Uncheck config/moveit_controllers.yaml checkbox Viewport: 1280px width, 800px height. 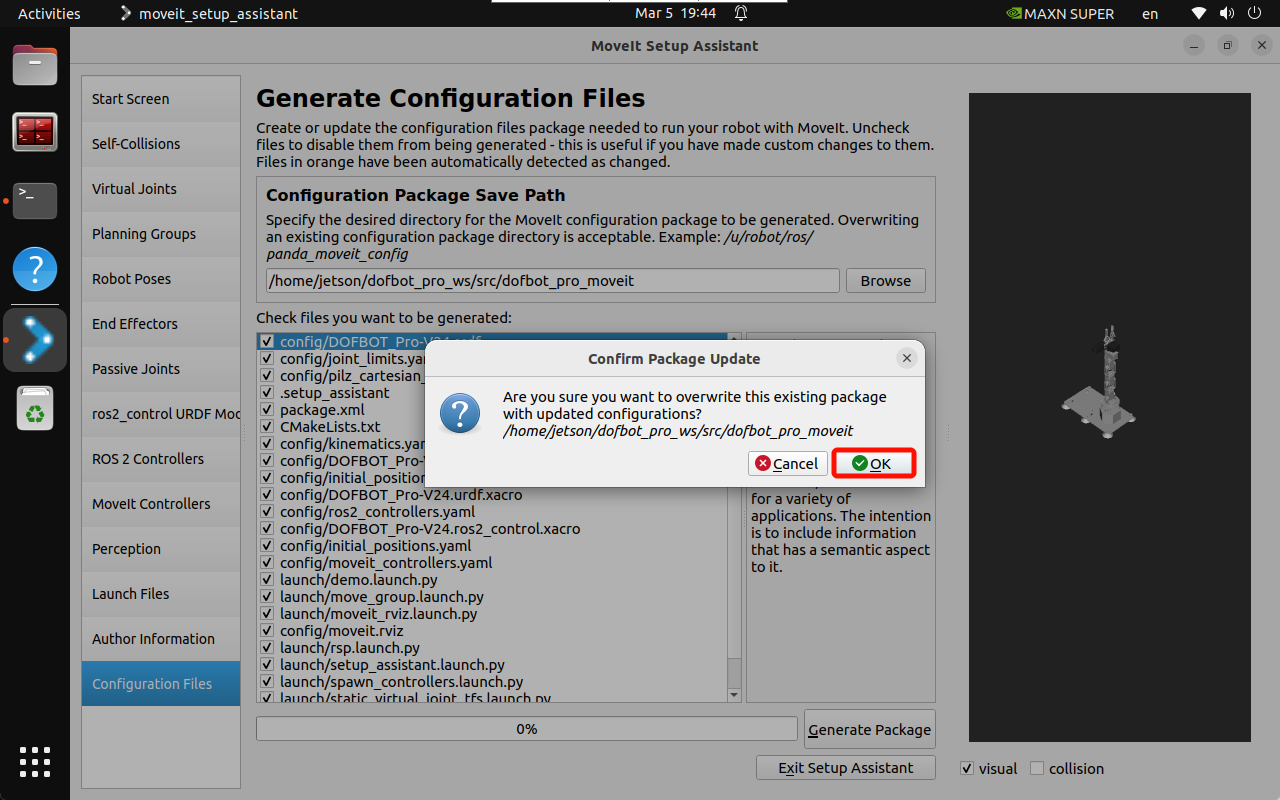267,562
